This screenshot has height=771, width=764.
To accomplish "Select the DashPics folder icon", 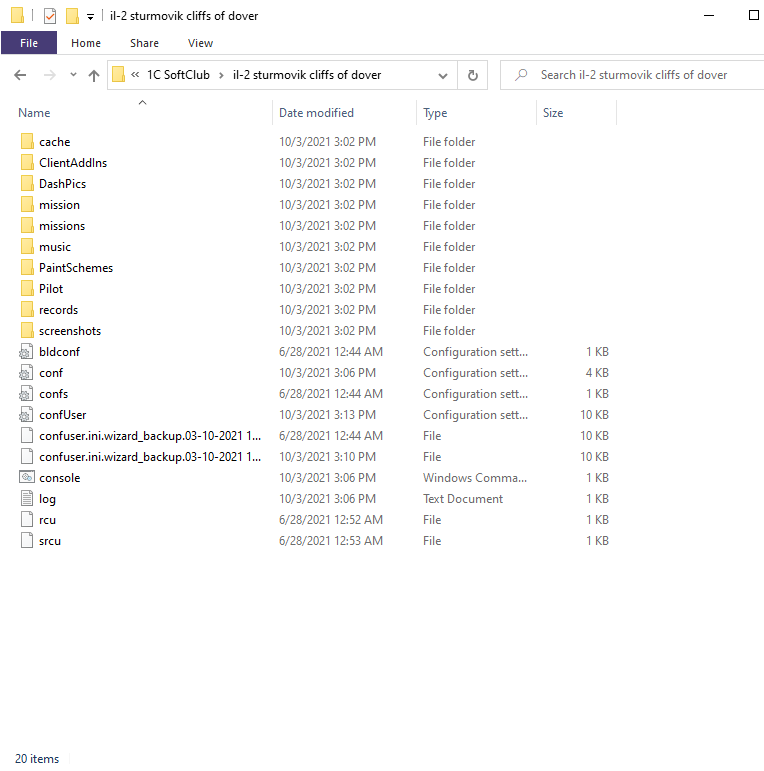I will click(28, 183).
